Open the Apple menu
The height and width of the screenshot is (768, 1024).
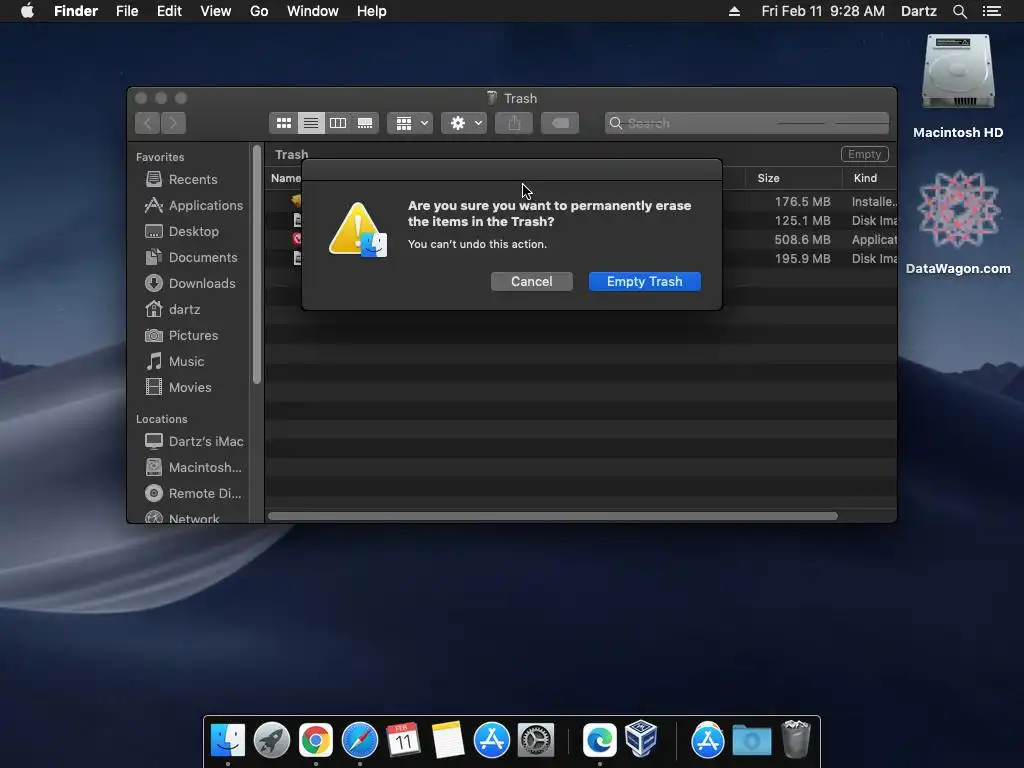pyautogui.click(x=27, y=11)
